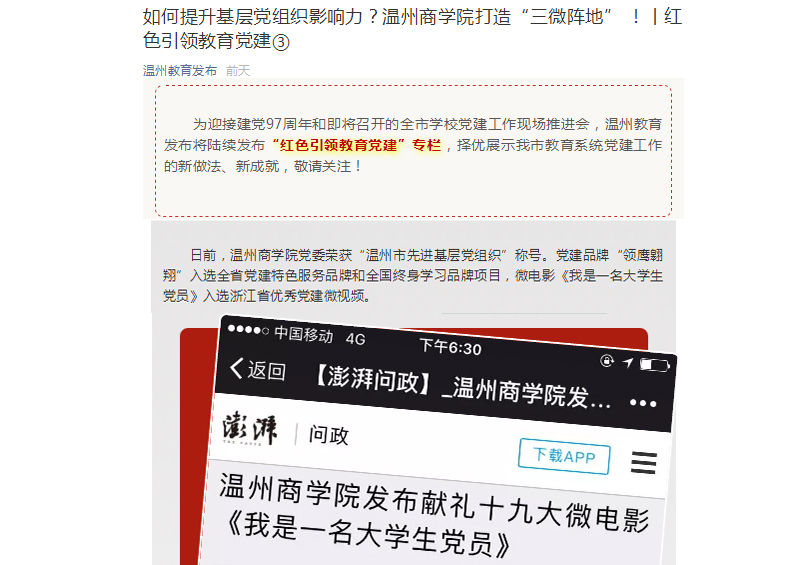Click the circled ③ in the title
Viewport: 800px width, 565px height.
click(281, 42)
